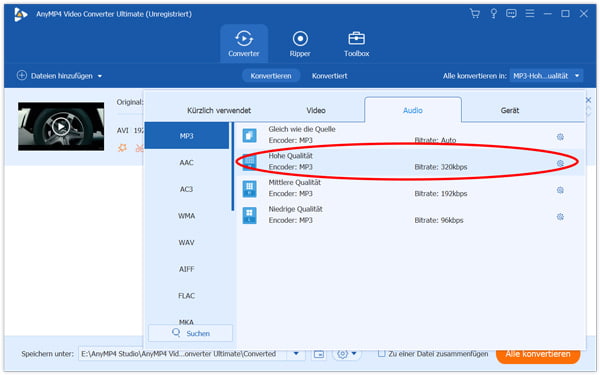Screen dimensions: 600x375
Task: Choose WMA in the format list
Action: point(187,215)
